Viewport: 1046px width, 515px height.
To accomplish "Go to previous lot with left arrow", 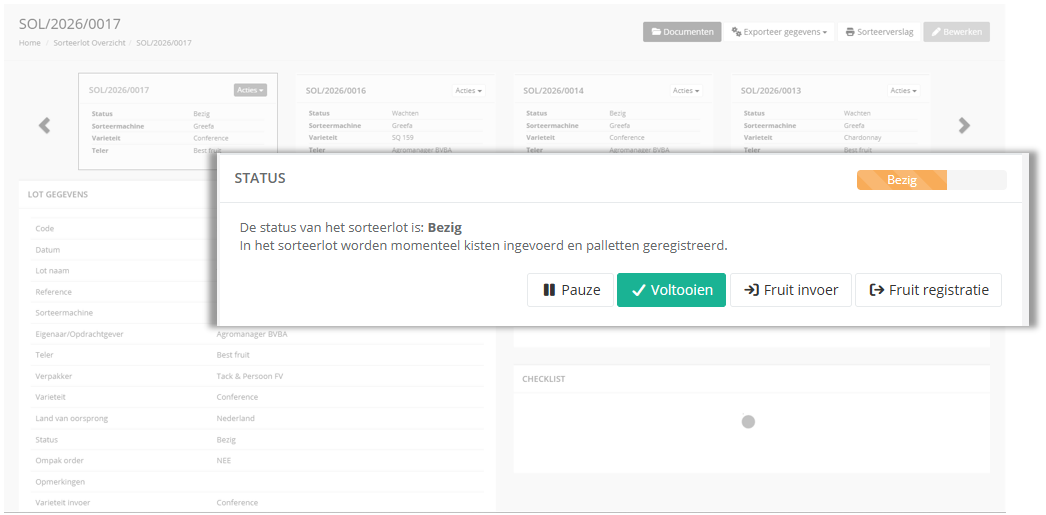I will click(x=45, y=125).
